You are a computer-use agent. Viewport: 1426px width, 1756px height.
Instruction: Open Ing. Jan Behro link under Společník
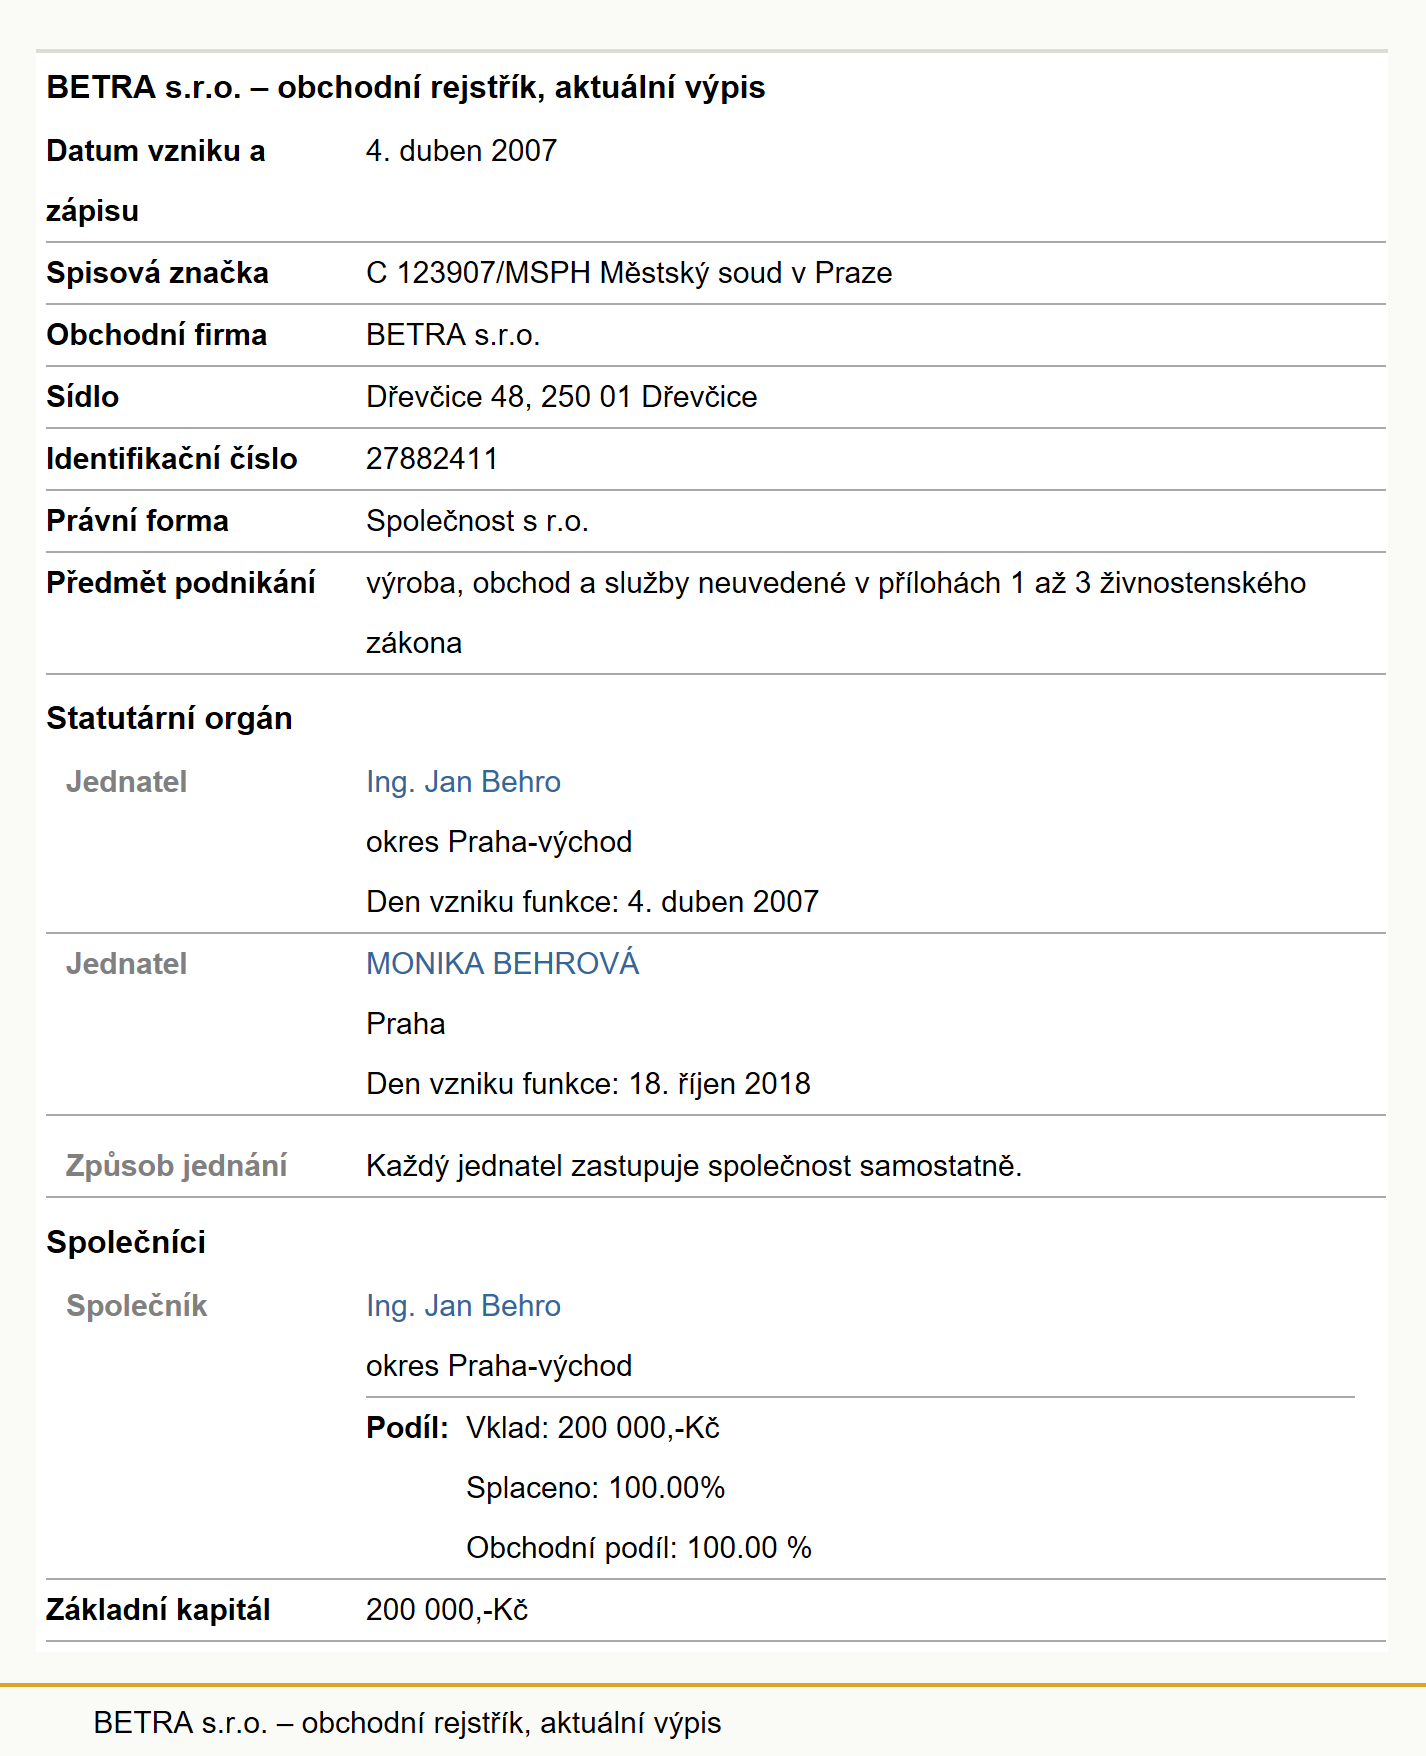pos(463,1306)
